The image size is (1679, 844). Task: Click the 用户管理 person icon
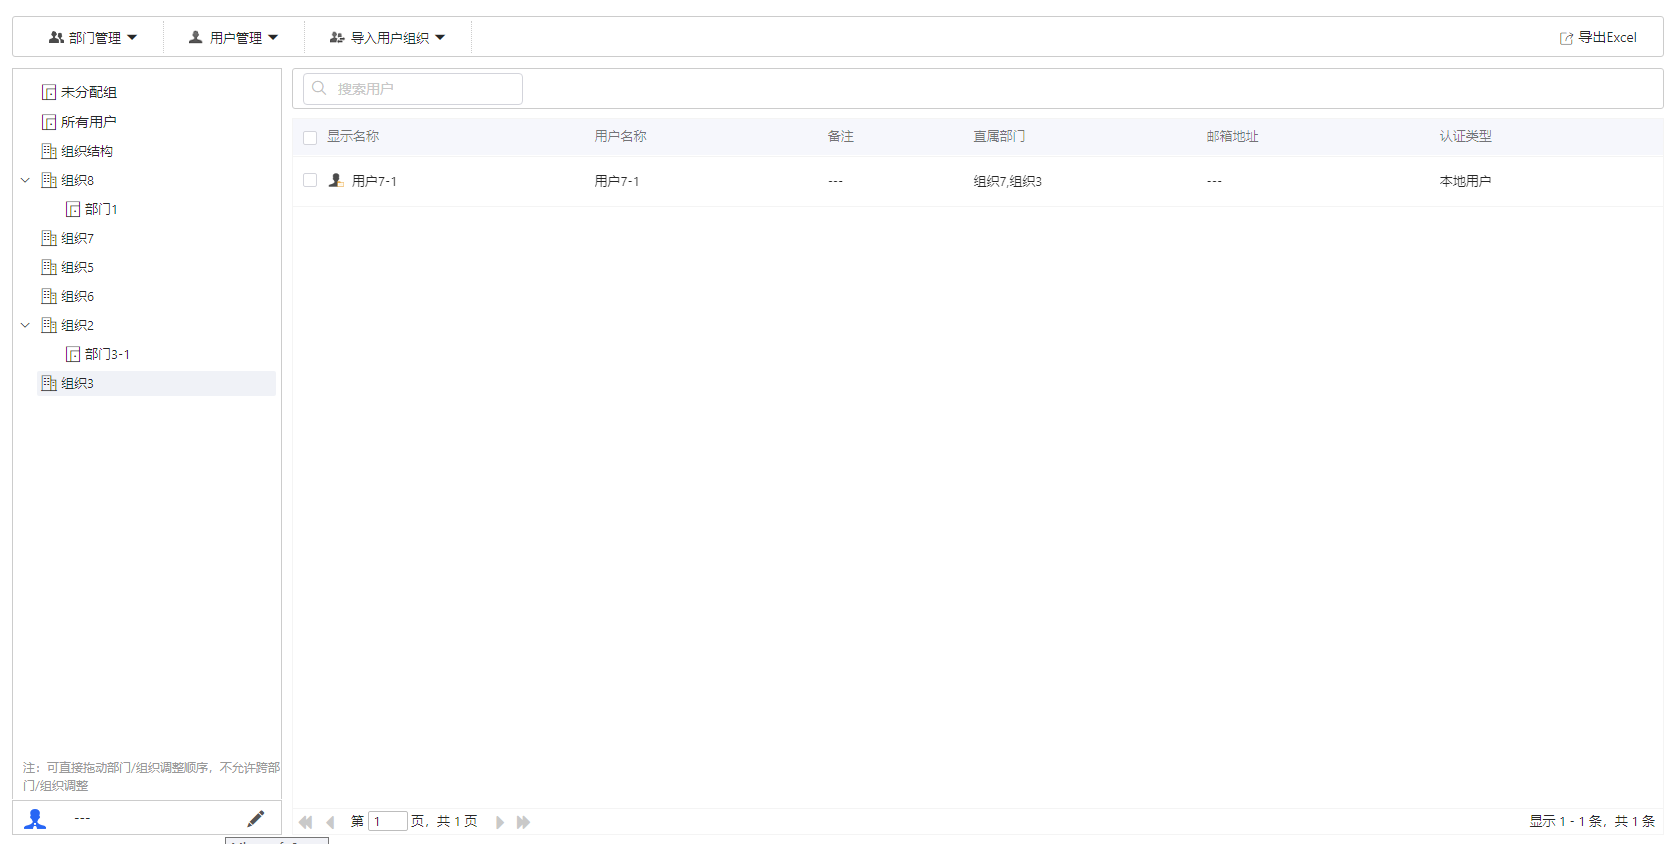[196, 37]
